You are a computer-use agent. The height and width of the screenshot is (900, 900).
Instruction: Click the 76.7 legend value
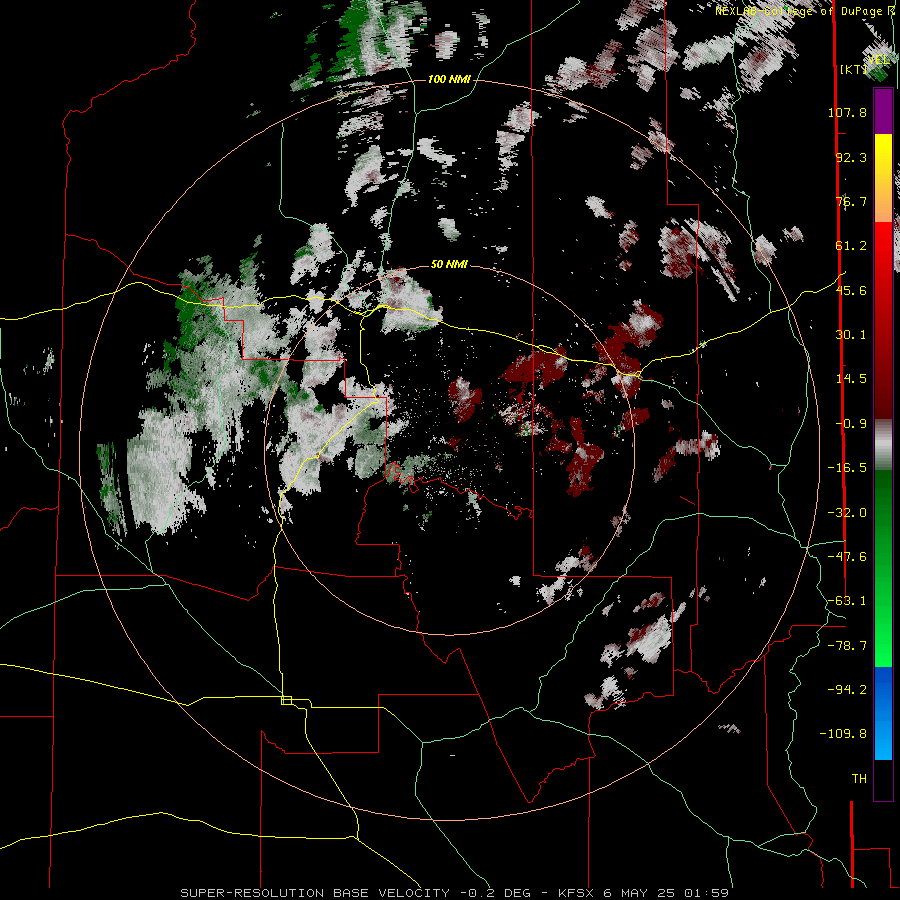click(851, 201)
